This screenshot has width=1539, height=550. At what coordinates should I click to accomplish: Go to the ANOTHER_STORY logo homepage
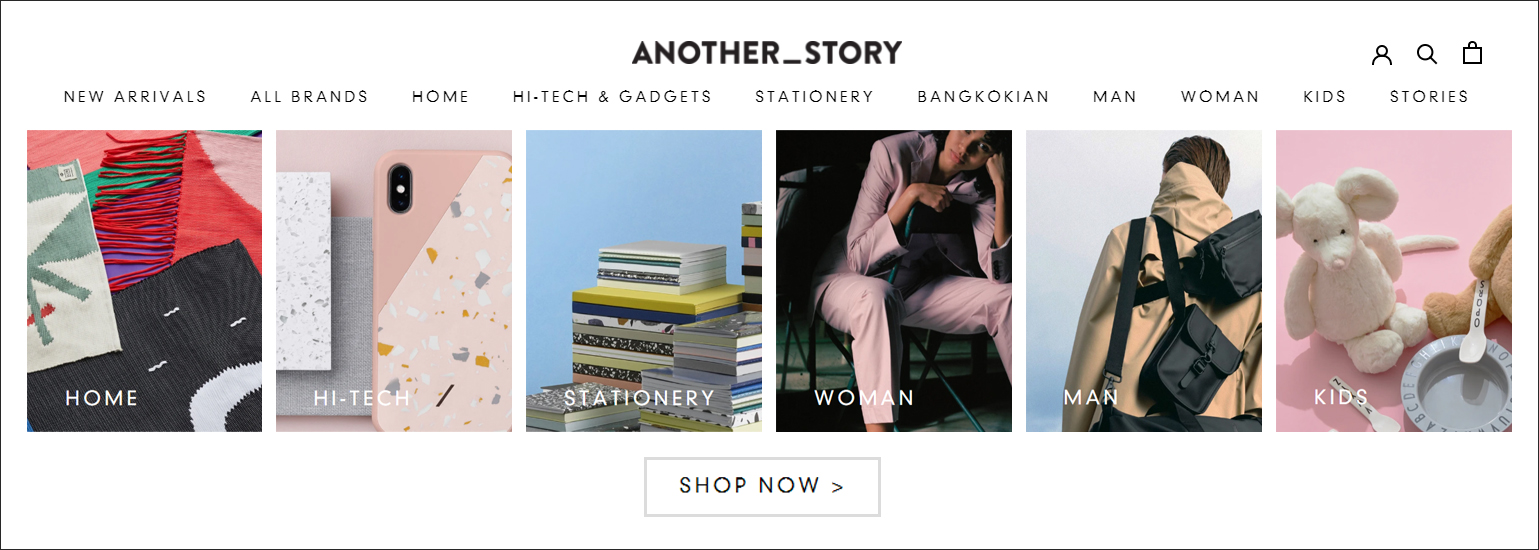[x=767, y=52]
